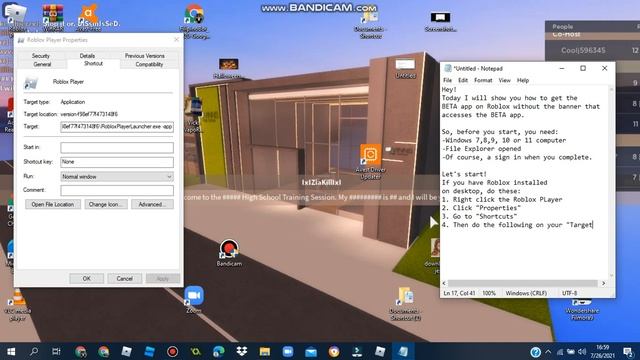This screenshot has width=640, height=360.
Task: Select the Avast desktop icon
Action: click(89, 18)
